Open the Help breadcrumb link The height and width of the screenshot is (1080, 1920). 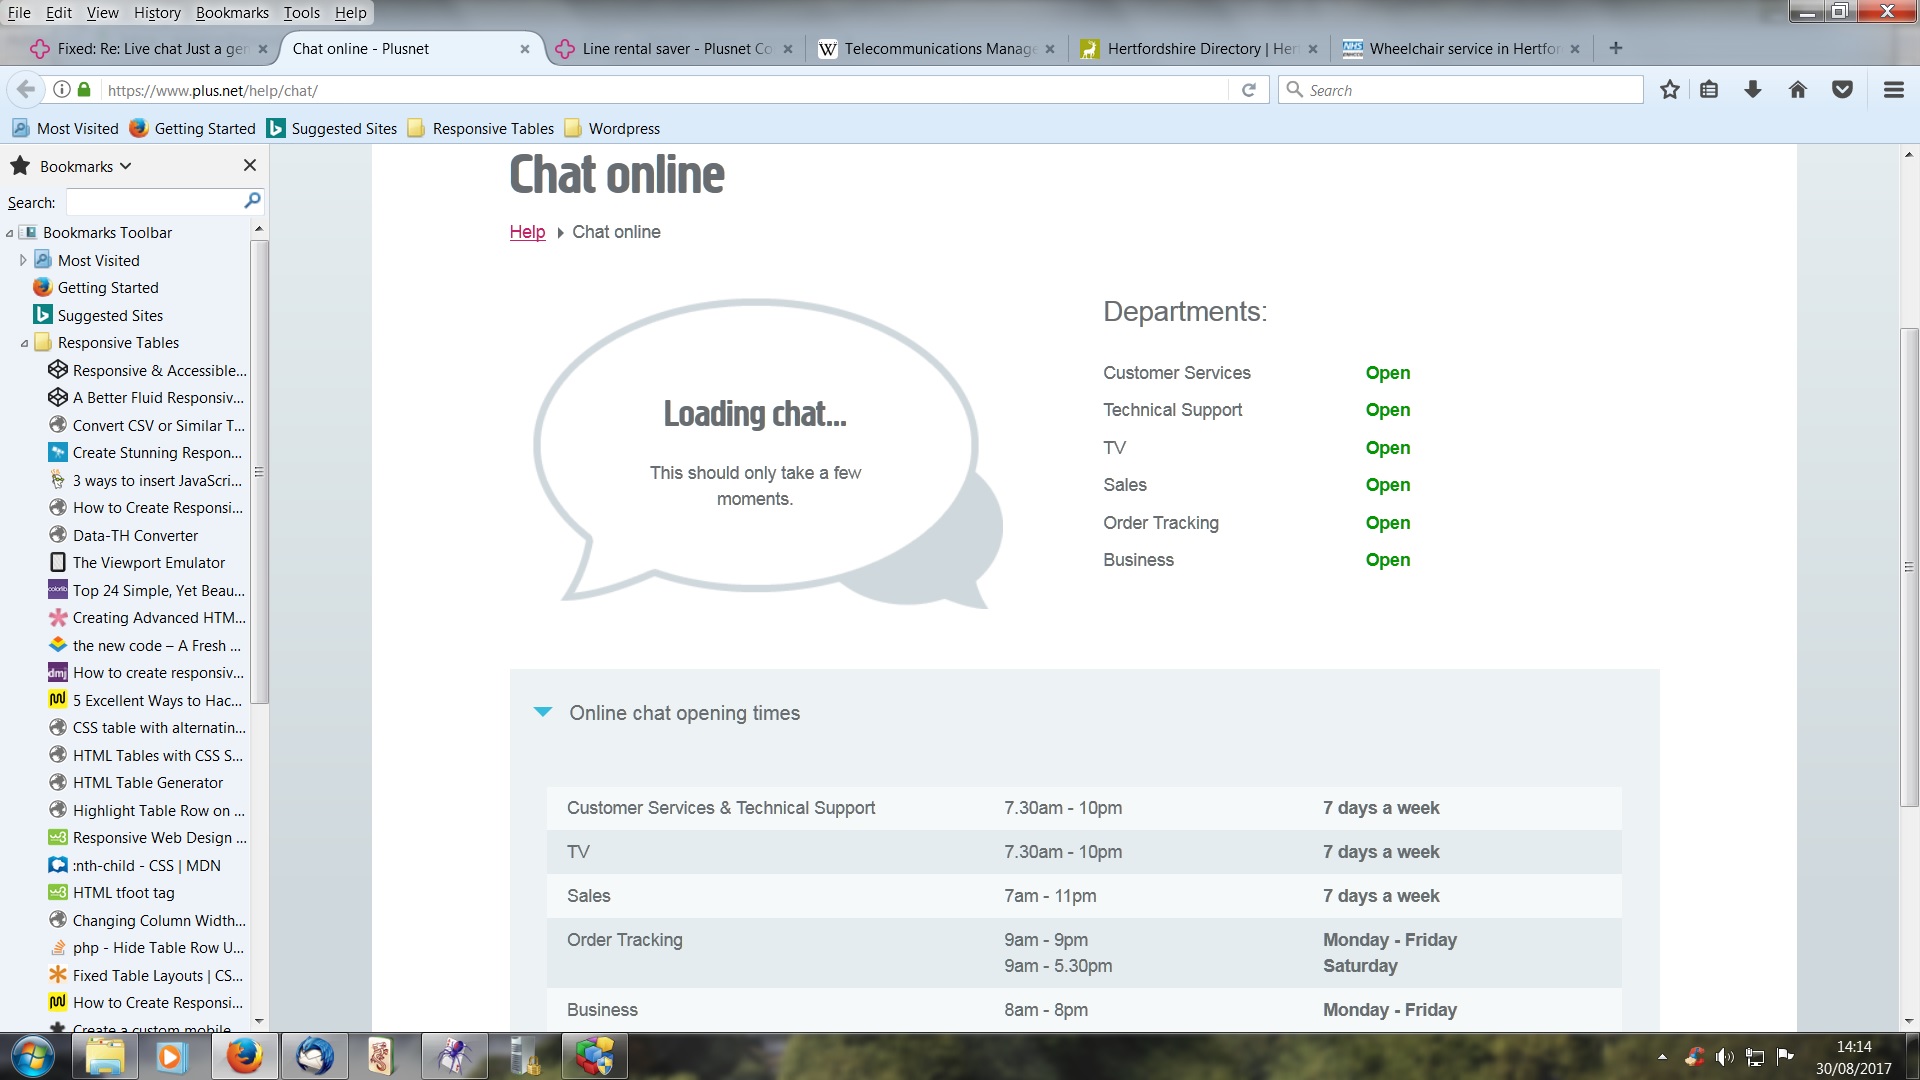coord(527,232)
